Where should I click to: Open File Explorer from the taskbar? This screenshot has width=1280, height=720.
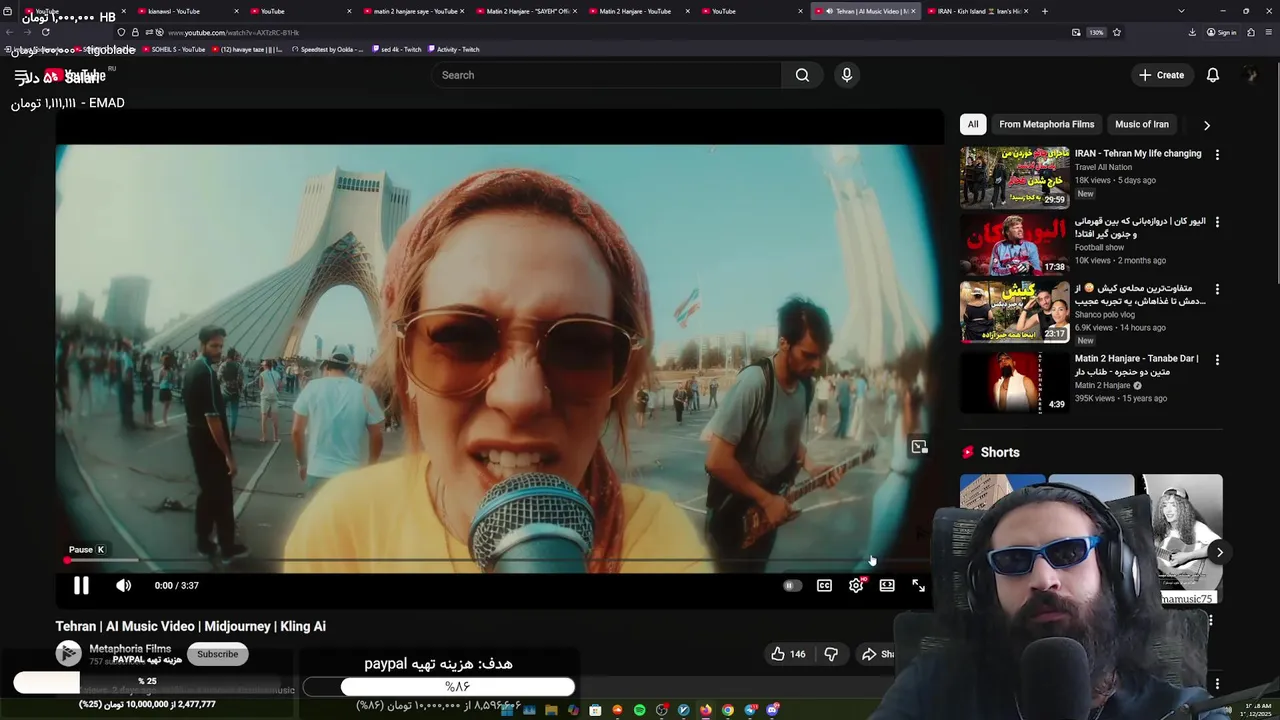[551, 710]
